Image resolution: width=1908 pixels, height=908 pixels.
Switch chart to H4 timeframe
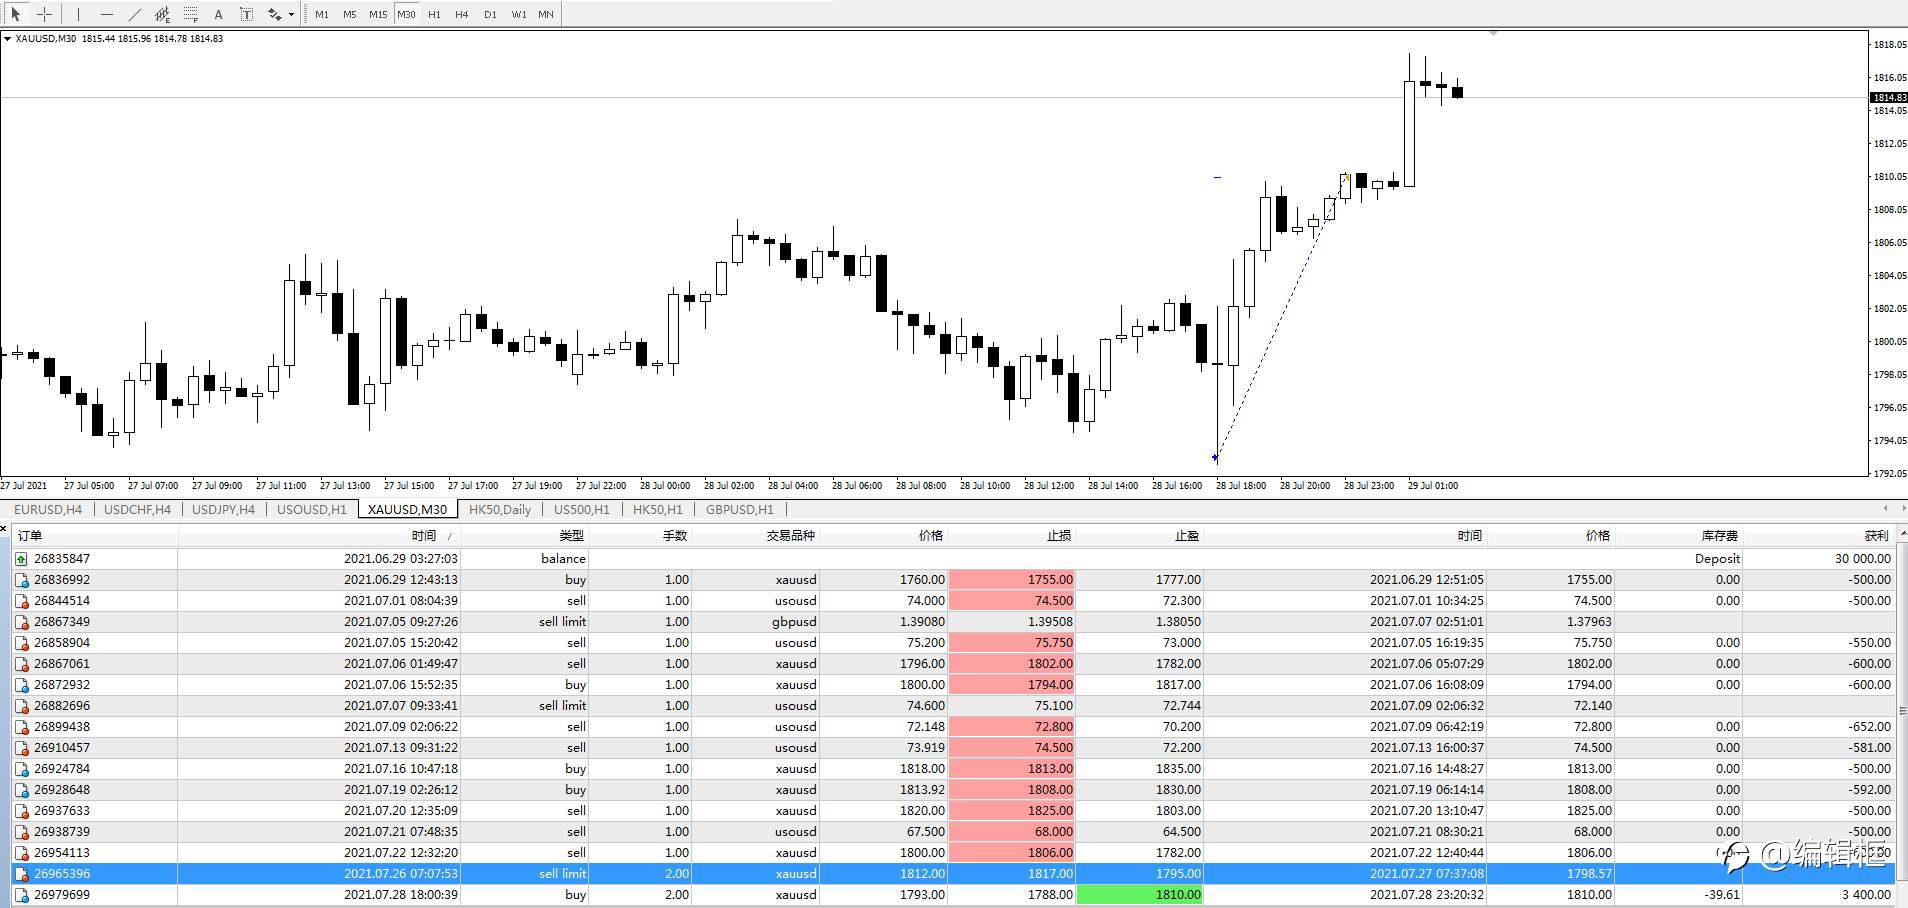[x=462, y=14]
